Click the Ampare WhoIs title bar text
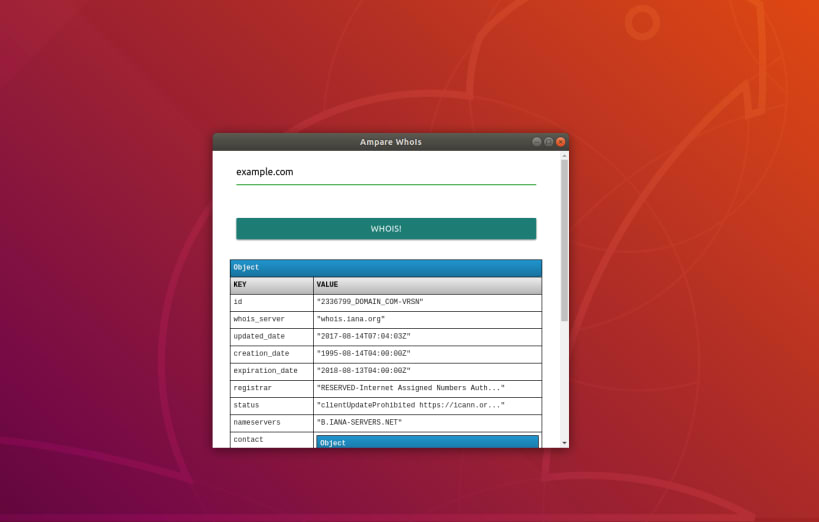This screenshot has height=522, width=819. click(x=391, y=142)
